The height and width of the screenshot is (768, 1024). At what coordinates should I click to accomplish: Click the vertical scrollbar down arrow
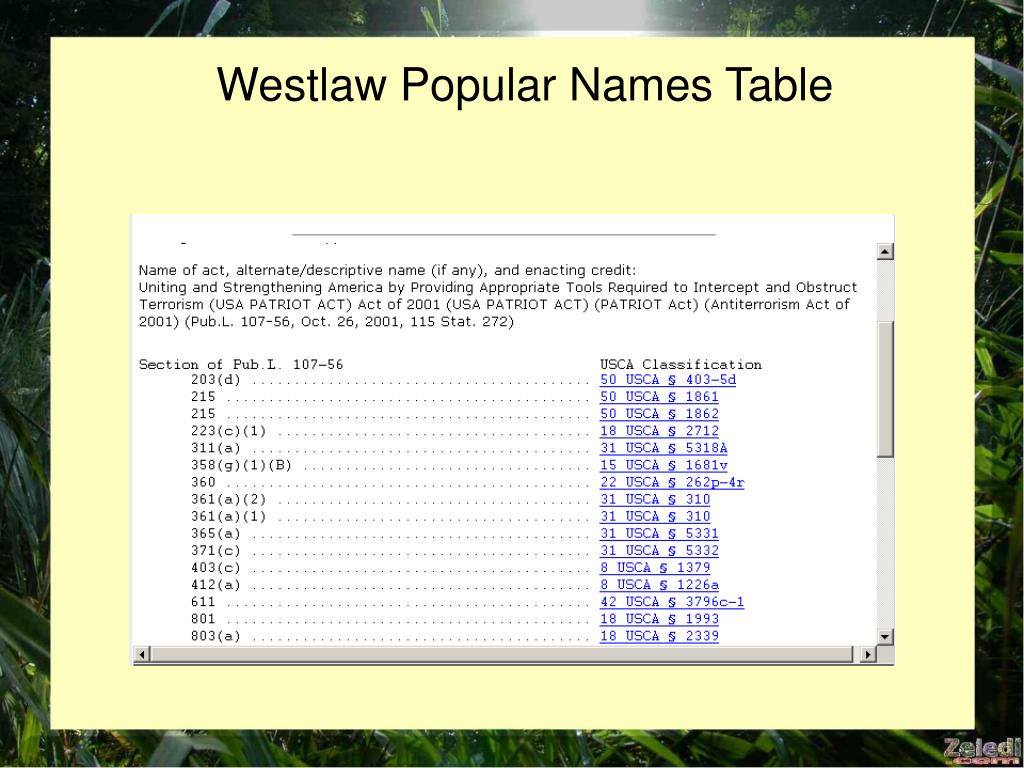click(x=885, y=637)
